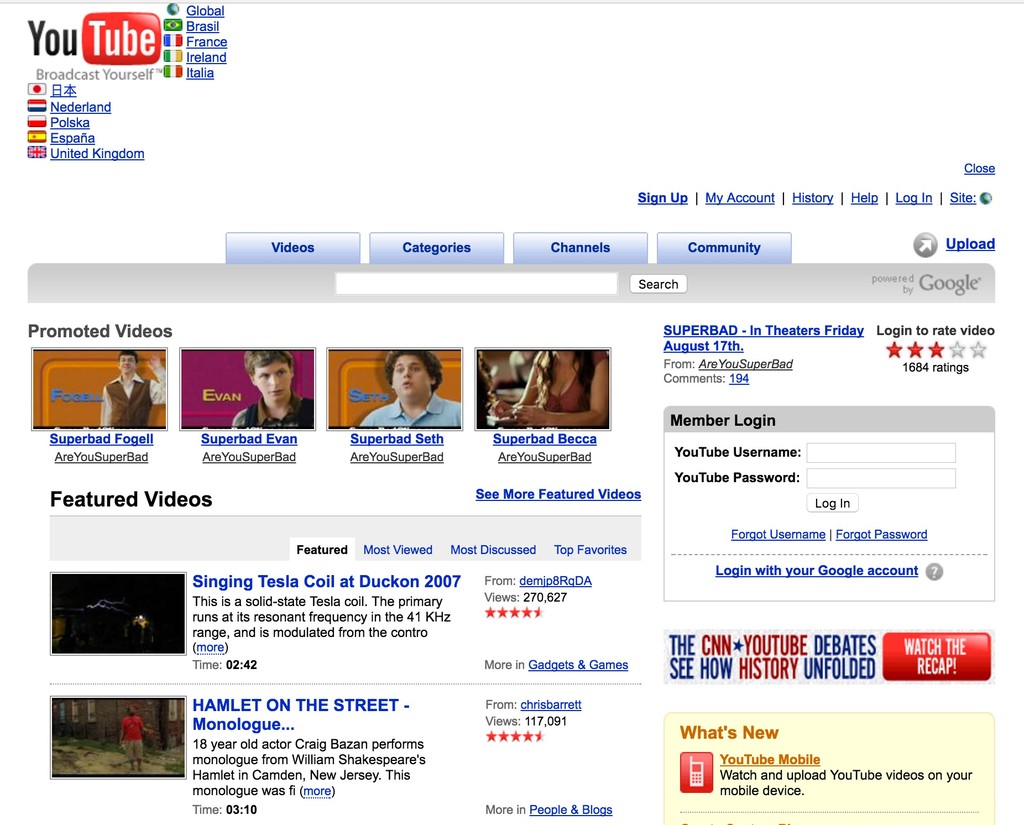Switch to the Most Viewed tab

point(397,549)
